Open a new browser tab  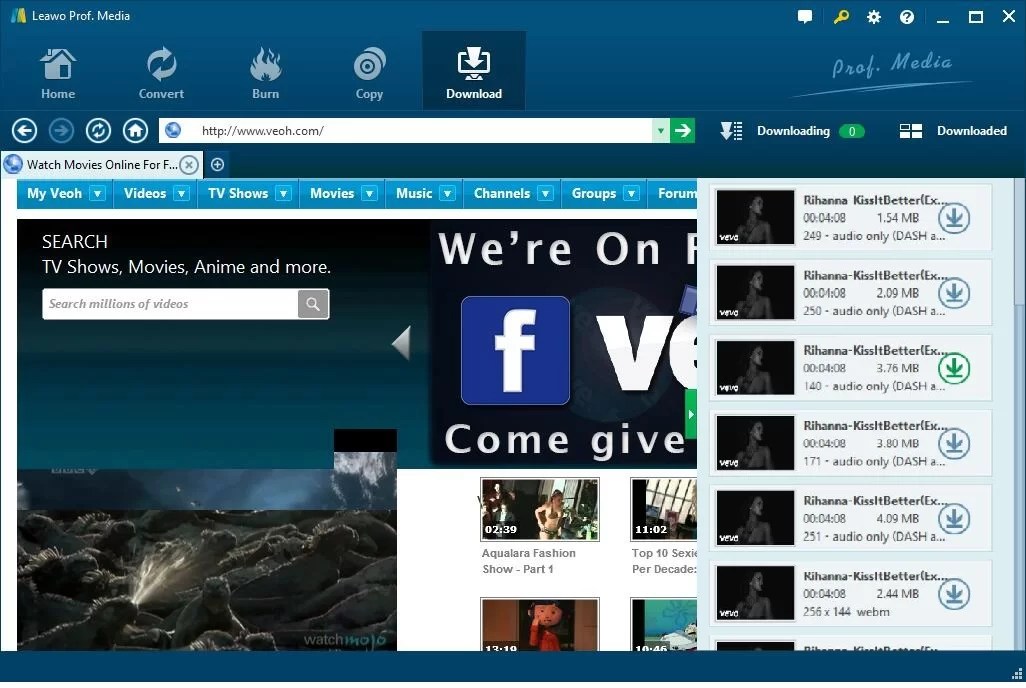tap(217, 164)
